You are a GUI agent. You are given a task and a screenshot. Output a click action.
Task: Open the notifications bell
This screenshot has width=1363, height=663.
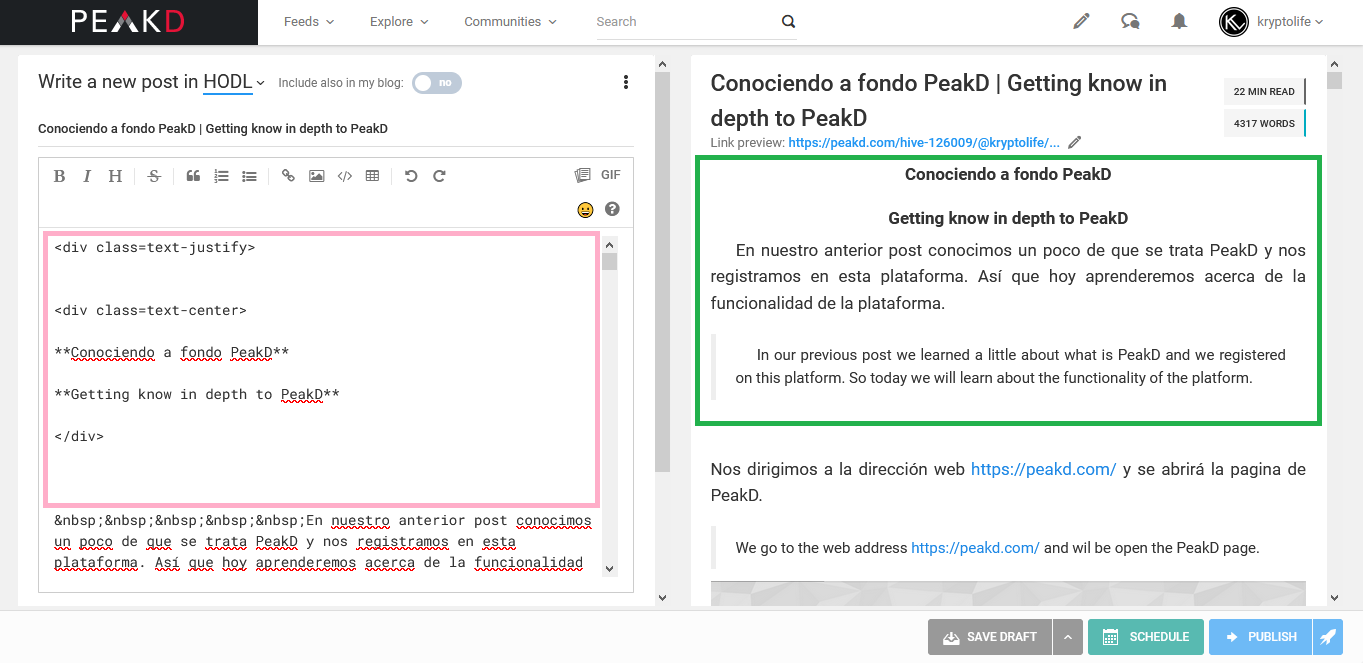pyautogui.click(x=1179, y=21)
